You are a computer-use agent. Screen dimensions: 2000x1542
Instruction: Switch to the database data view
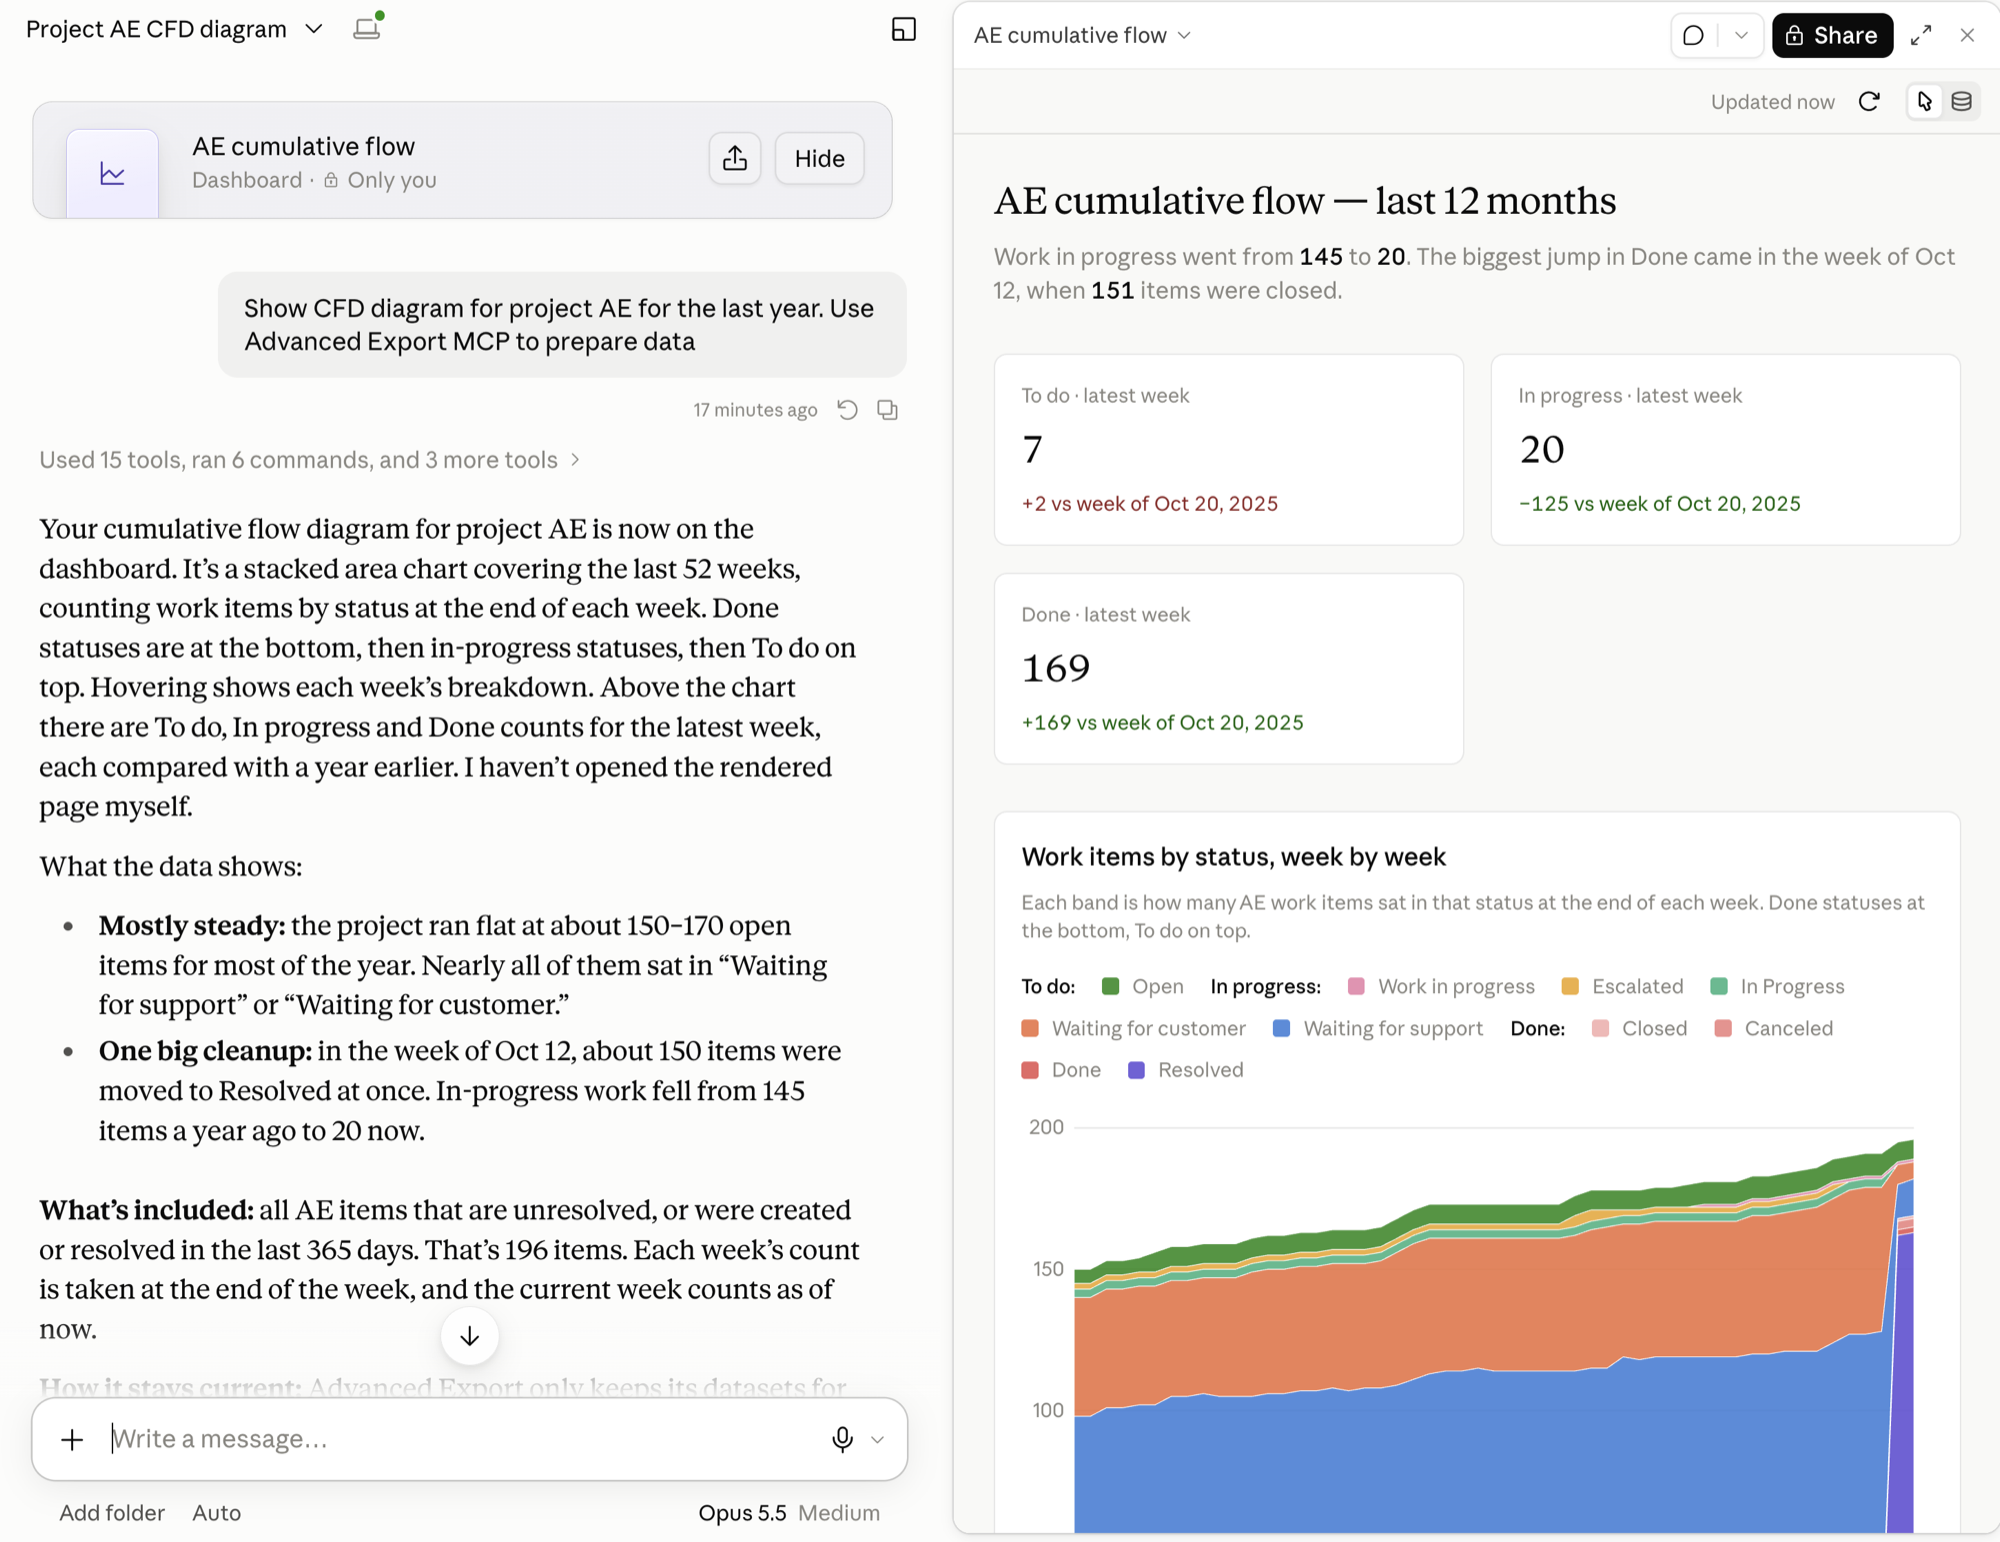click(1961, 101)
